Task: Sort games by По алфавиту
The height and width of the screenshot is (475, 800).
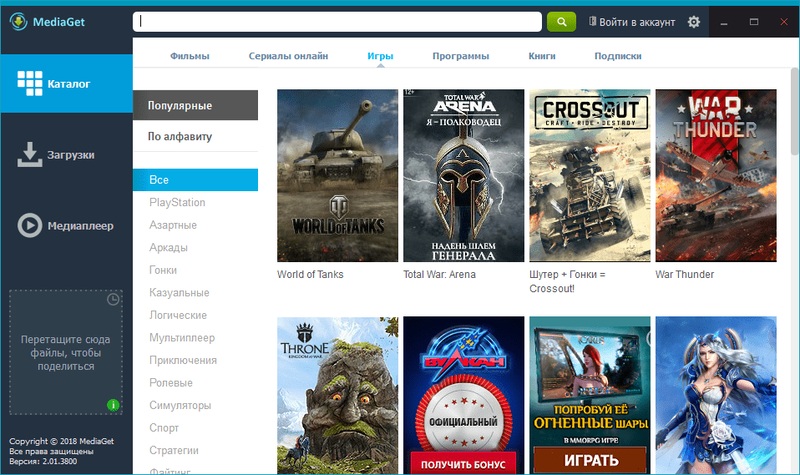Action: coord(180,136)
